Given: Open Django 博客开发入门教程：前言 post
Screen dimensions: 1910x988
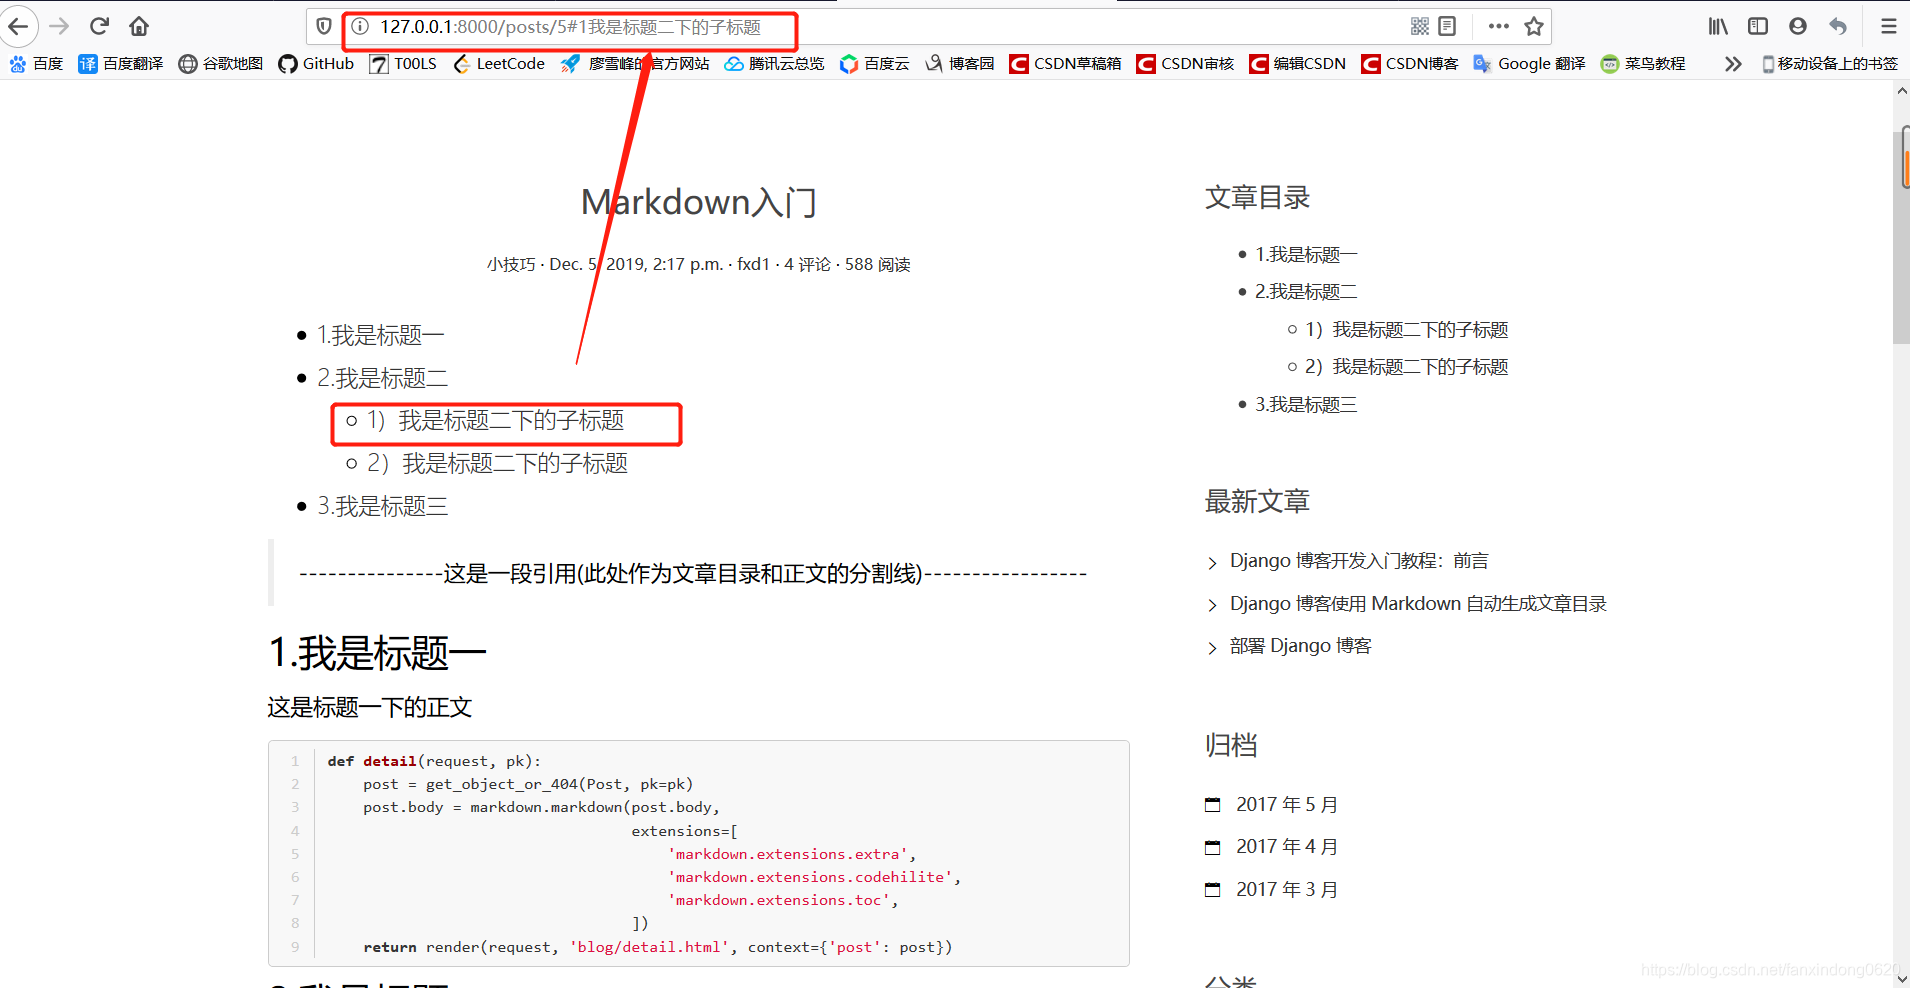Looking at the screenshot, I should (1359, 561).
